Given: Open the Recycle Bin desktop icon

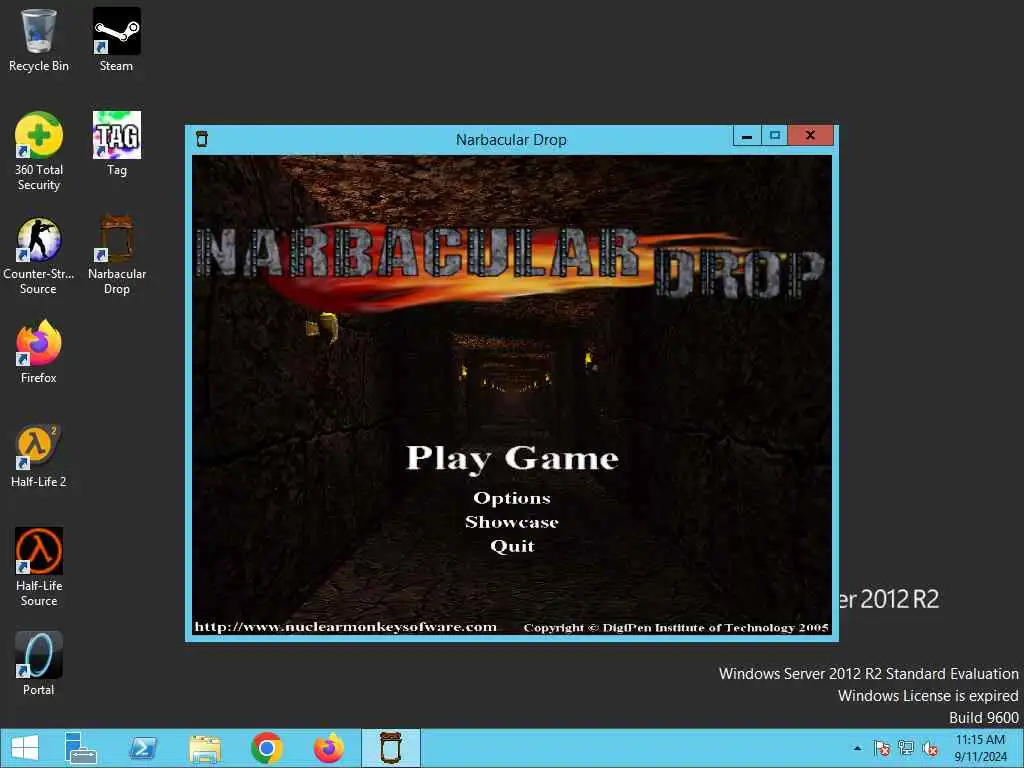Looking at the screenshot, I should click(x=39, y=39).
